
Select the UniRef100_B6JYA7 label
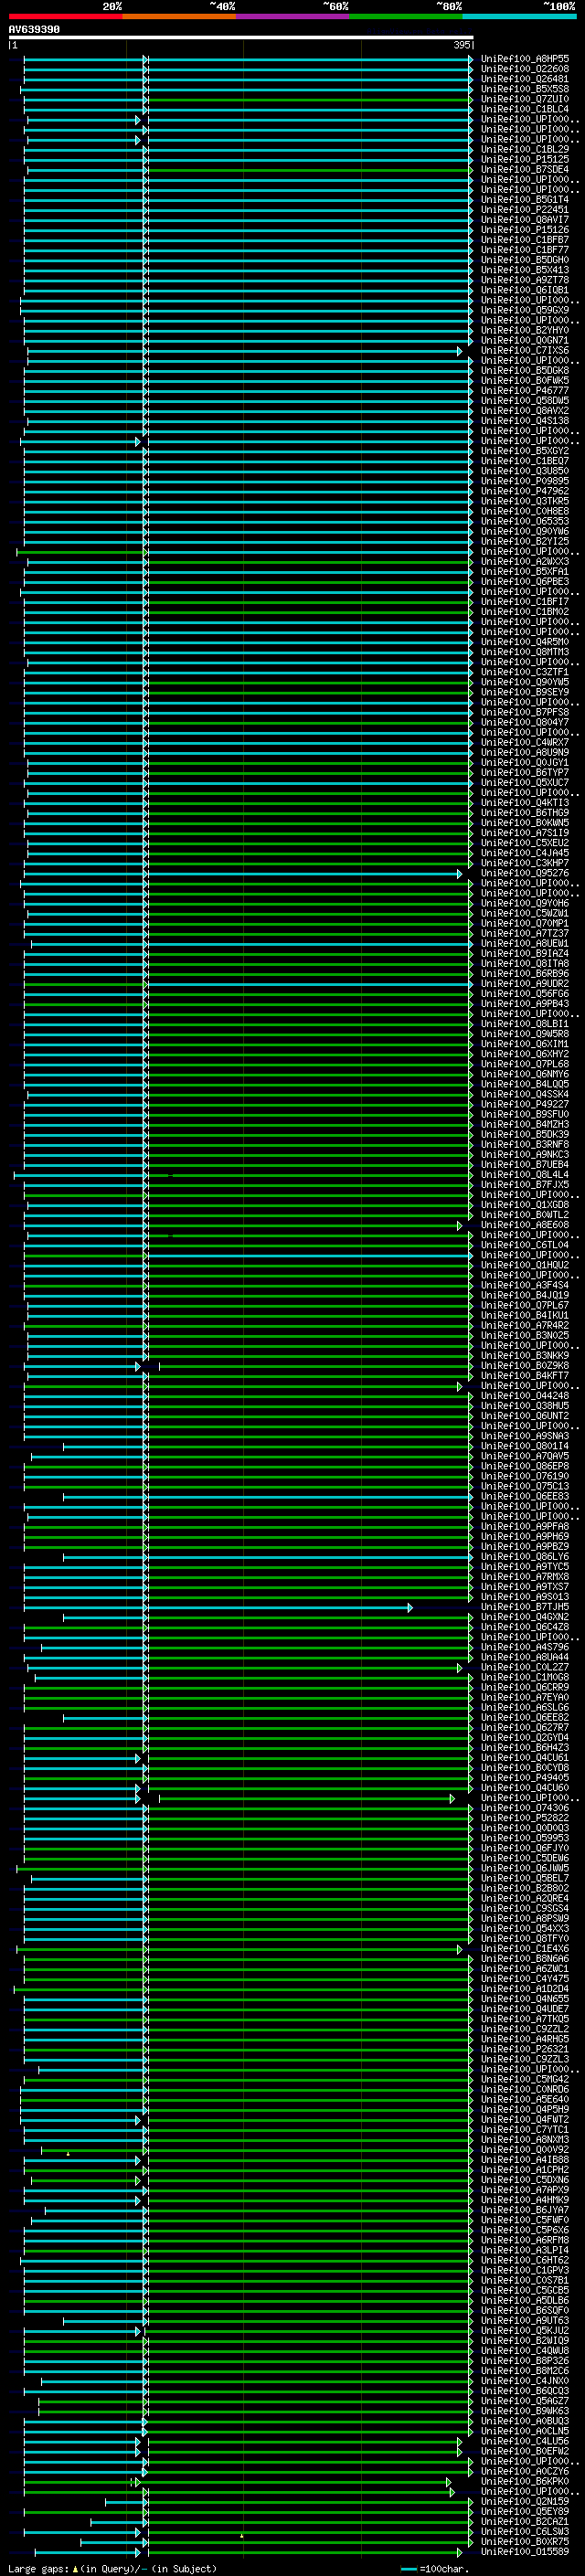coord(525,2209)
